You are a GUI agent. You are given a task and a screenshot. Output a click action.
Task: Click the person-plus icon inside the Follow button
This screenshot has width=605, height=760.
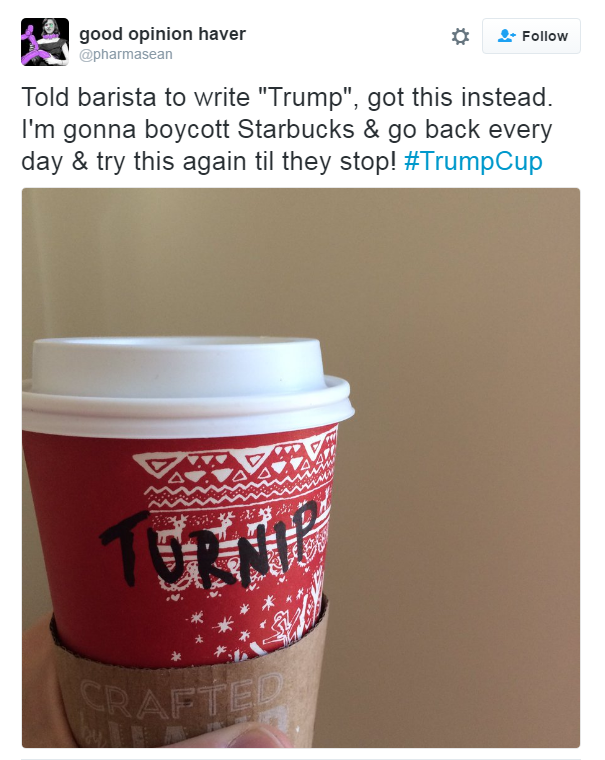point(506,36)
